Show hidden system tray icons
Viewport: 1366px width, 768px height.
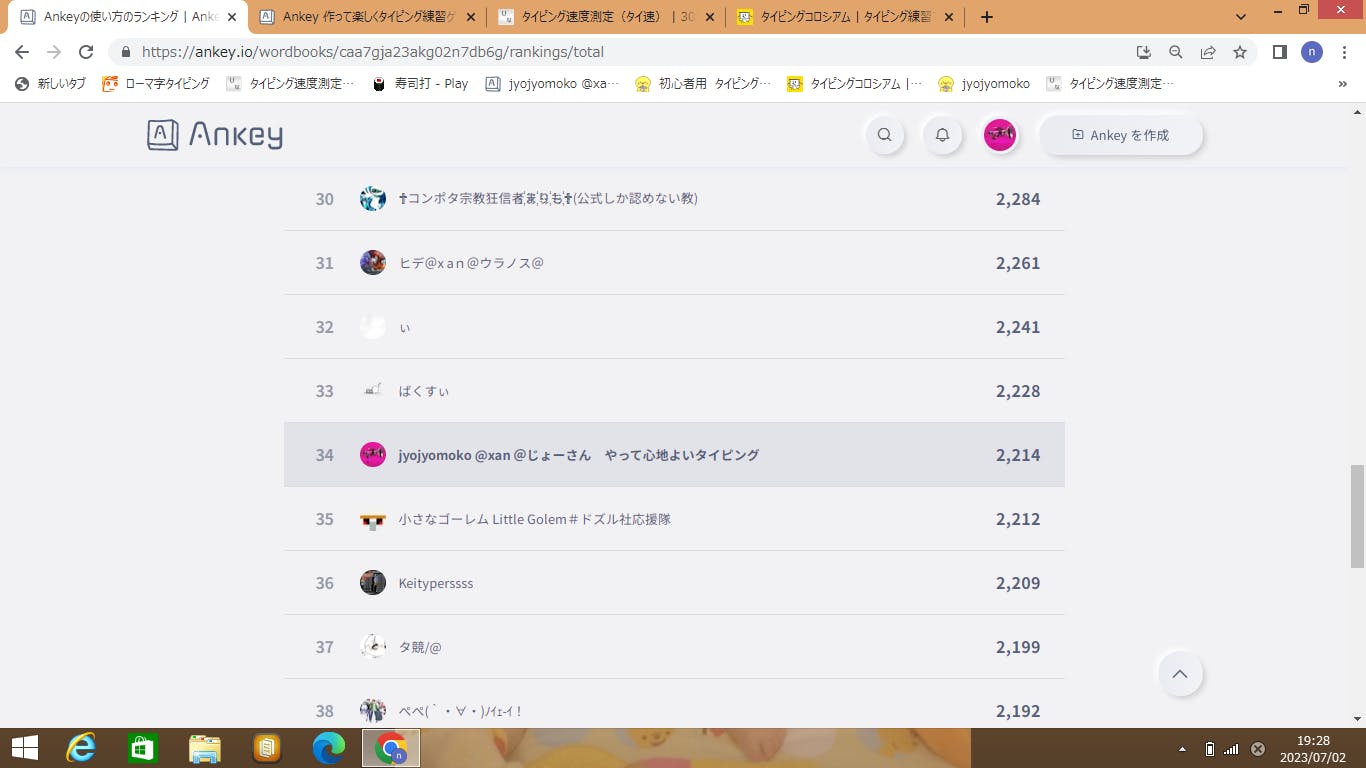1183,749
